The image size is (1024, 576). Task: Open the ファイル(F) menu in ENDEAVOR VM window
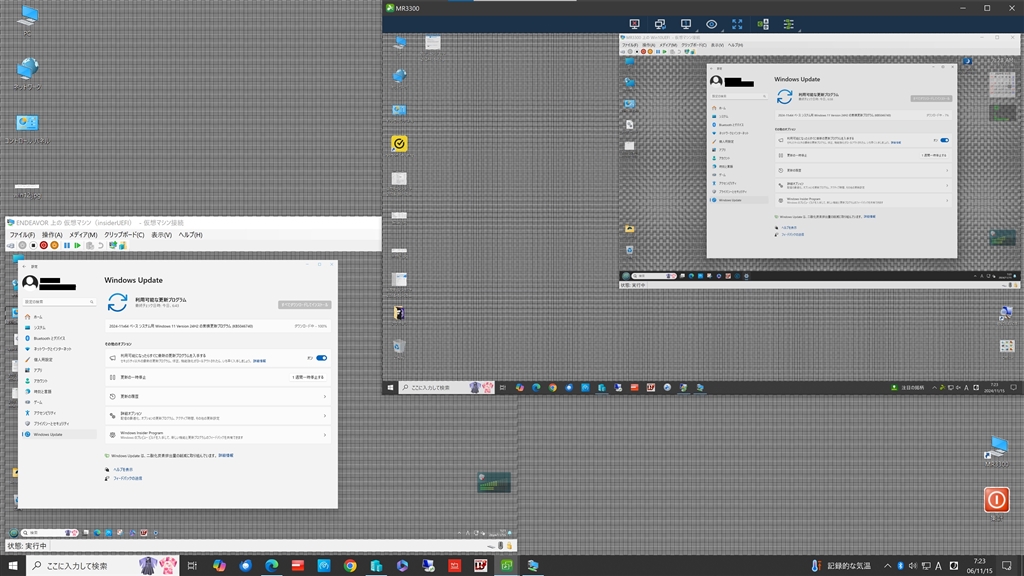(22, 235)
